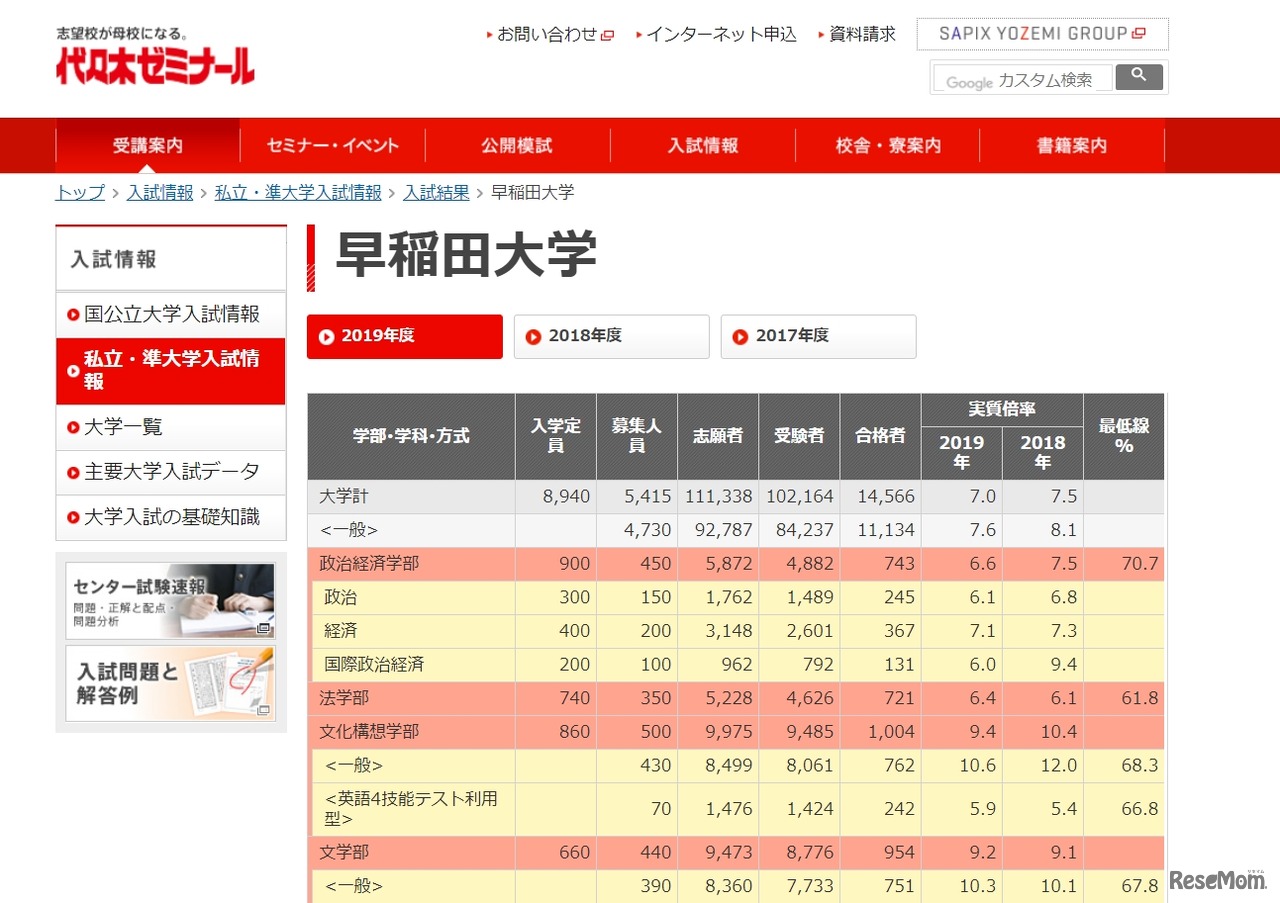View the 2017年度 admission data
This screenshot has width=1280, height=903.
818,336
